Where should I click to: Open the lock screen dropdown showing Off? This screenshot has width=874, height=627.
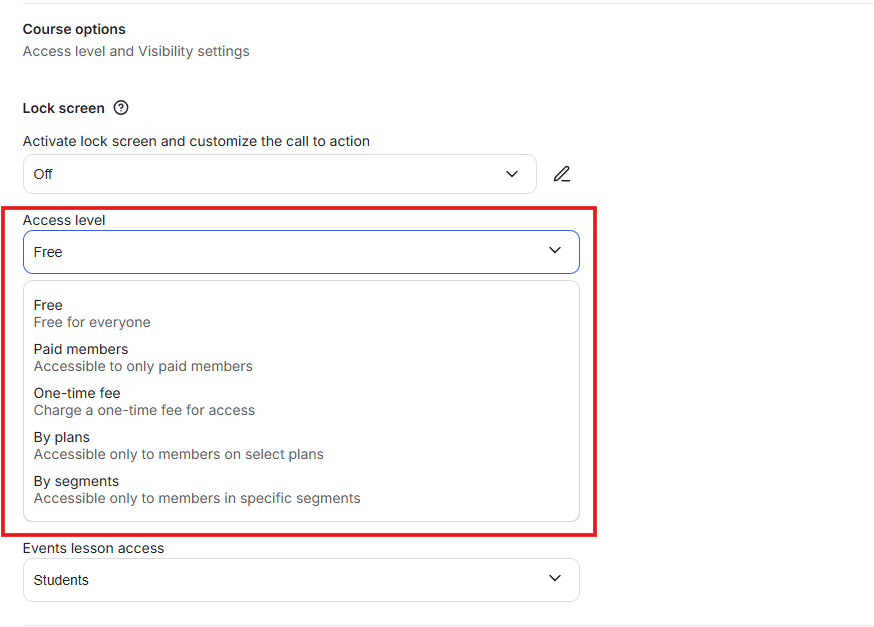pyautogui.click(x=270, y=174)
